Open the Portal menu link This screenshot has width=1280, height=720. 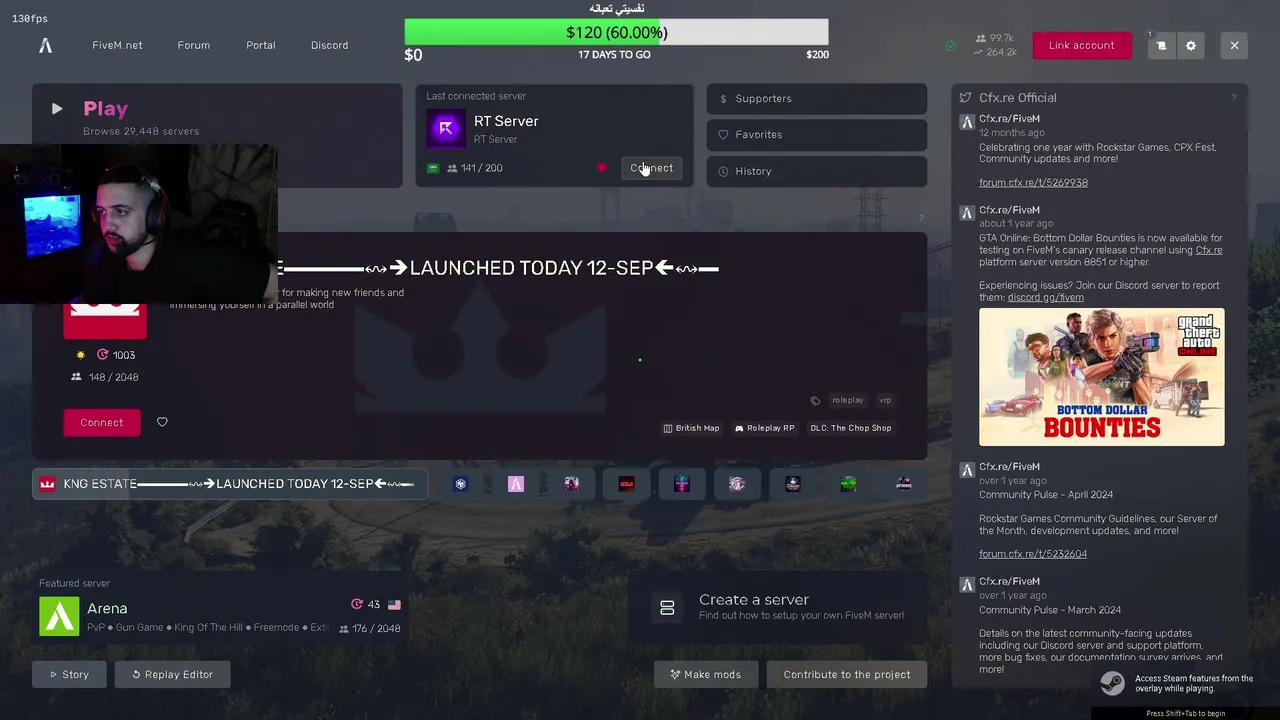(261, 45)
